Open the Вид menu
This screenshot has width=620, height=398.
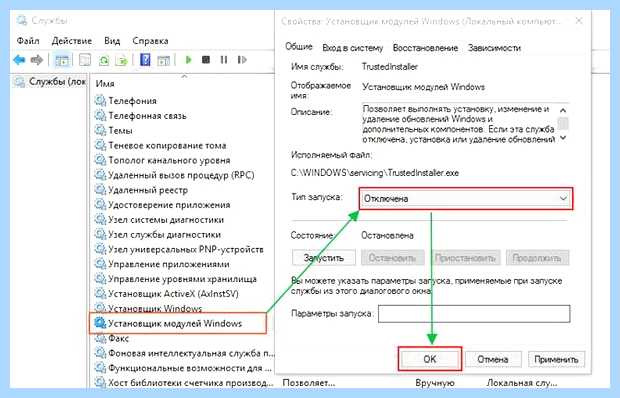click(x=112, y=41)
